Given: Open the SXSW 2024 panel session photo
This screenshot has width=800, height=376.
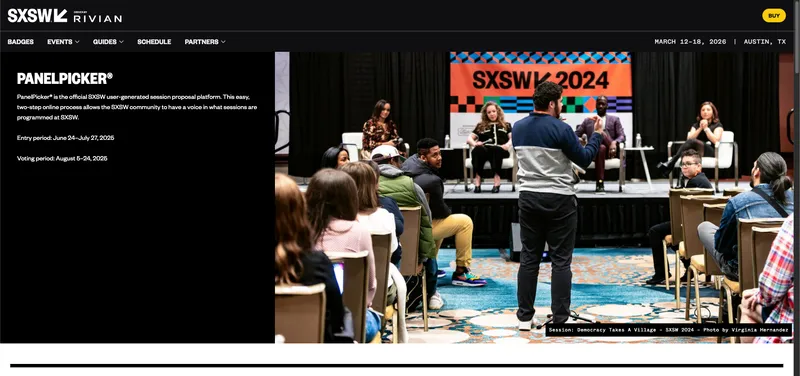Looking at the screenshot, I should click(x=534, y=197).
